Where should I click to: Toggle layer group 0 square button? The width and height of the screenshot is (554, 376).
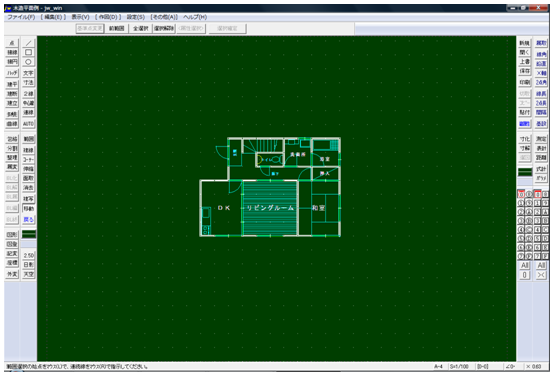(x=537, y=194)
